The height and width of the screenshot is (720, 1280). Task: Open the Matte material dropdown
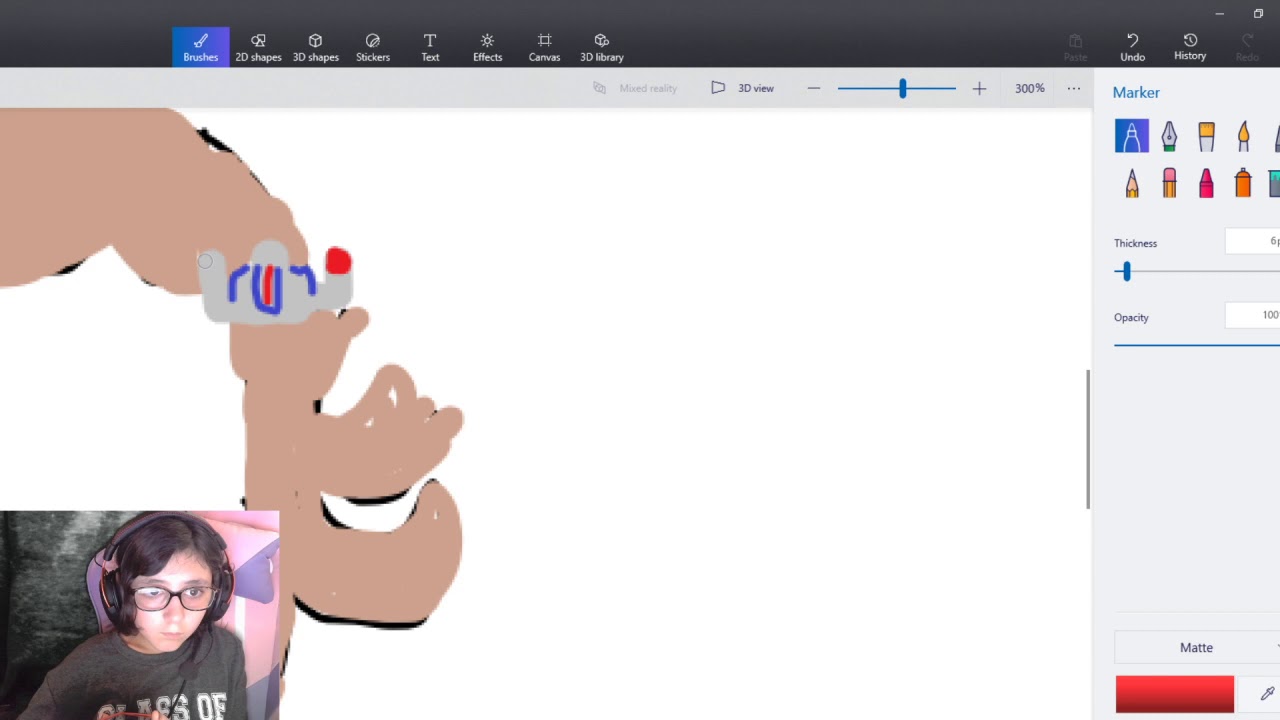point(1197,648)
